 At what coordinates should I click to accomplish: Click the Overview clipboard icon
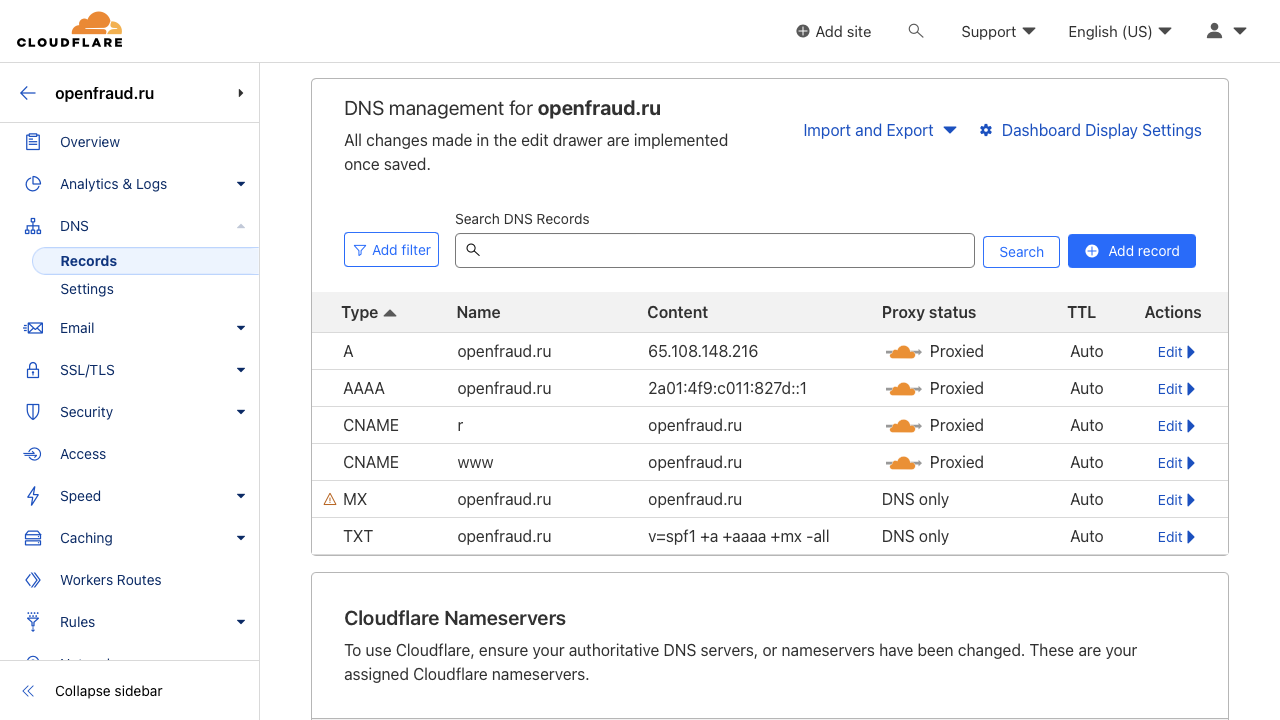[33, 142]
